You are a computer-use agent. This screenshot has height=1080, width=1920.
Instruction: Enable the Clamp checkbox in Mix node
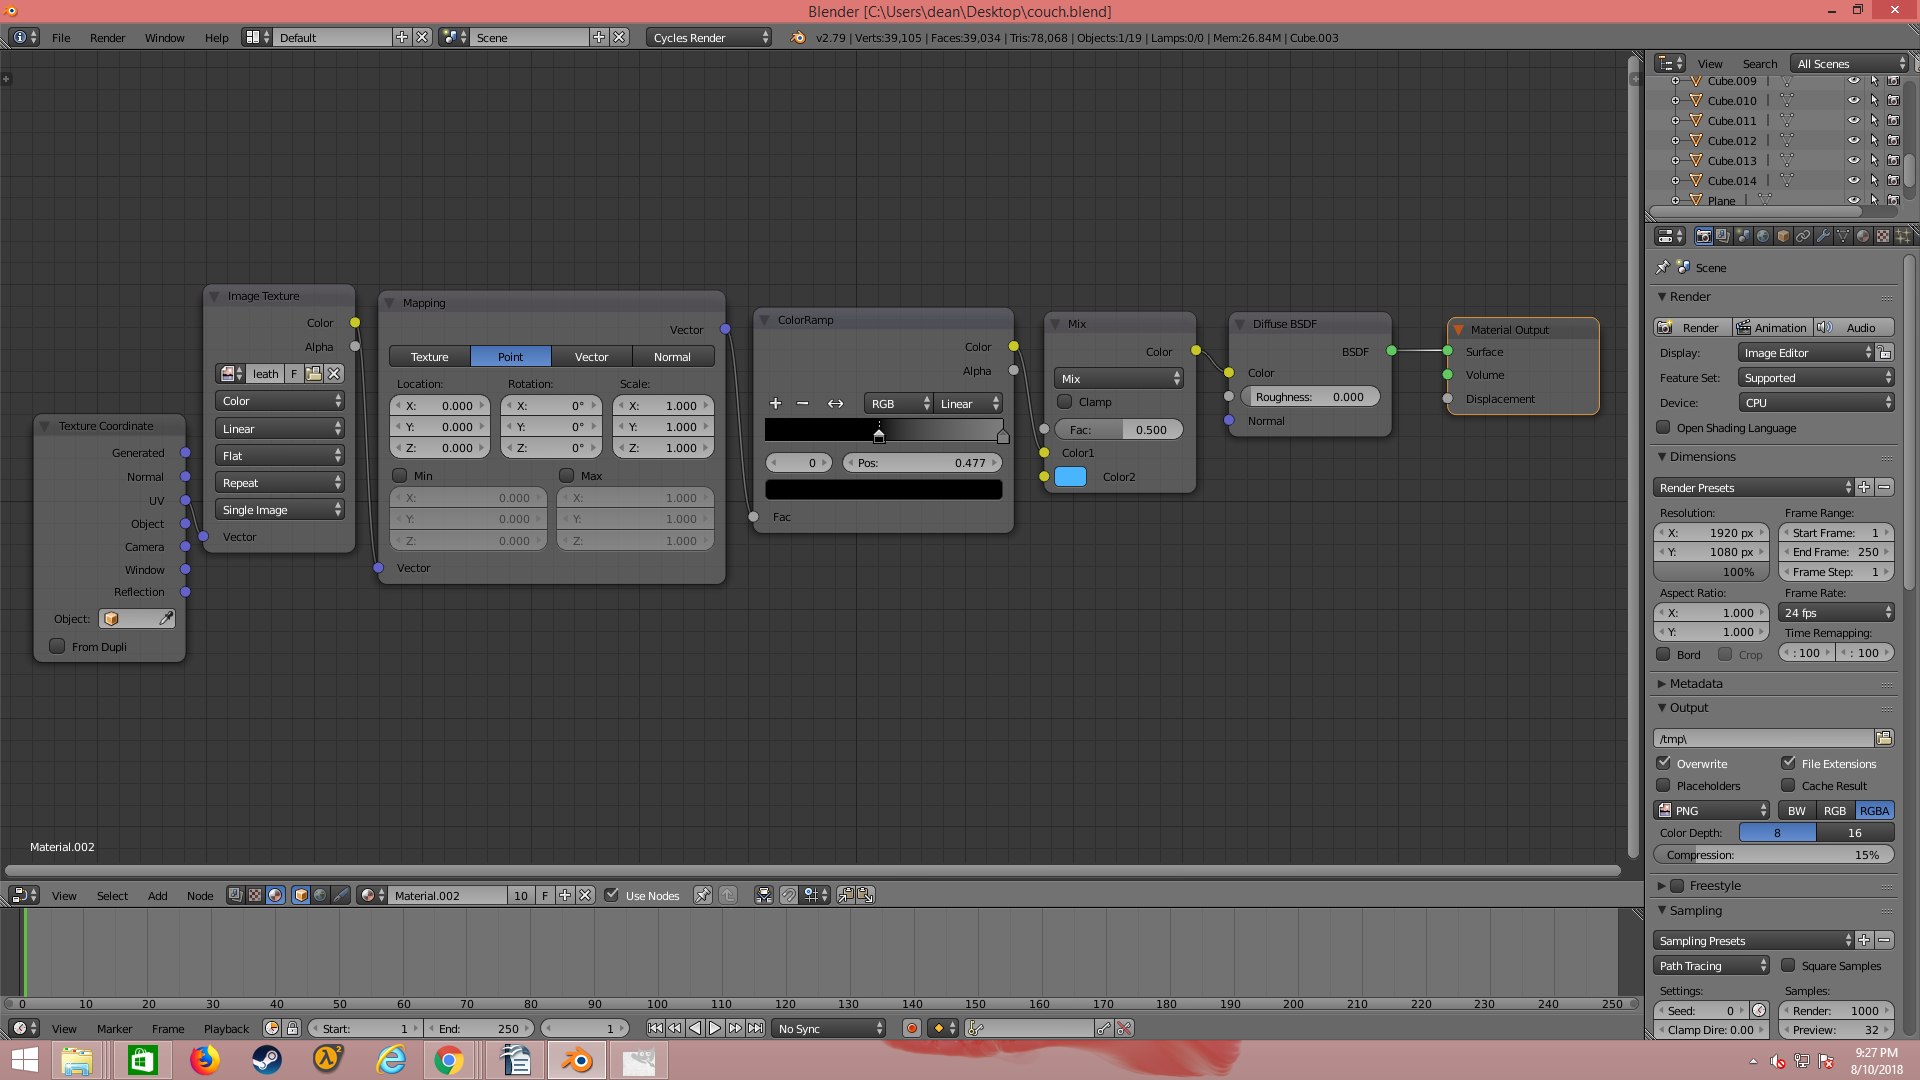click(1065, 402)
